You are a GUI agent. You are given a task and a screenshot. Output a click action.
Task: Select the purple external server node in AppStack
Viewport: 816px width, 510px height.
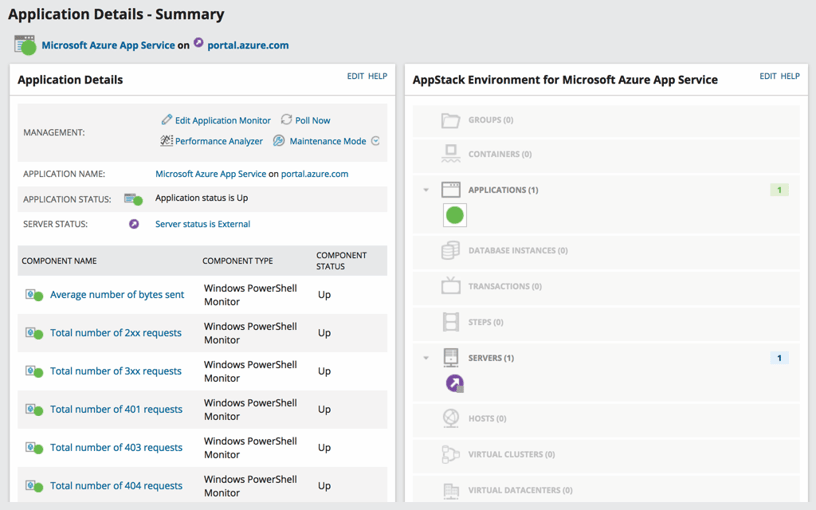(x=455, y=384)
